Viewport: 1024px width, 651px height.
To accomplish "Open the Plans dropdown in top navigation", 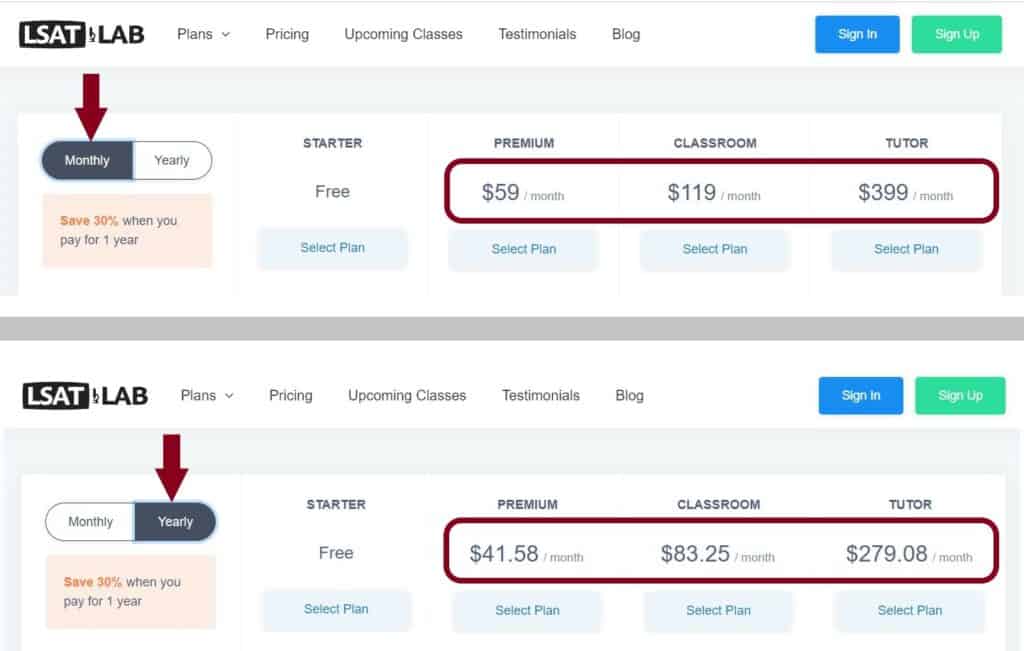I will [196, 33].
